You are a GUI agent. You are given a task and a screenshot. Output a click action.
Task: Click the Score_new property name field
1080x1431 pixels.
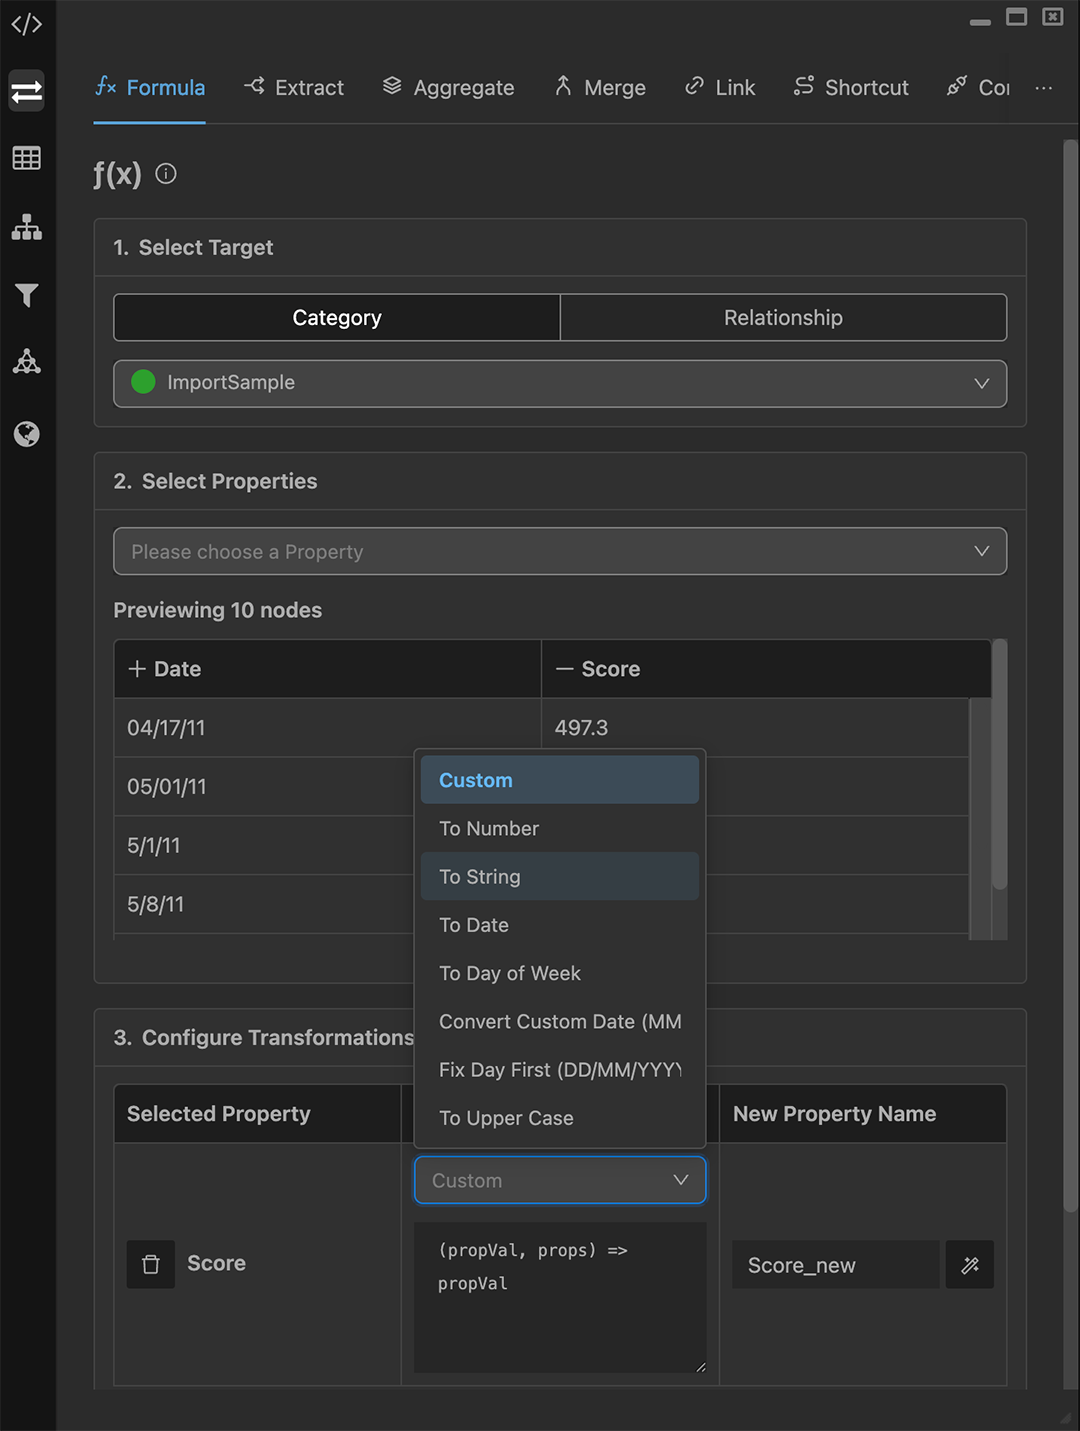point(834,1265)
